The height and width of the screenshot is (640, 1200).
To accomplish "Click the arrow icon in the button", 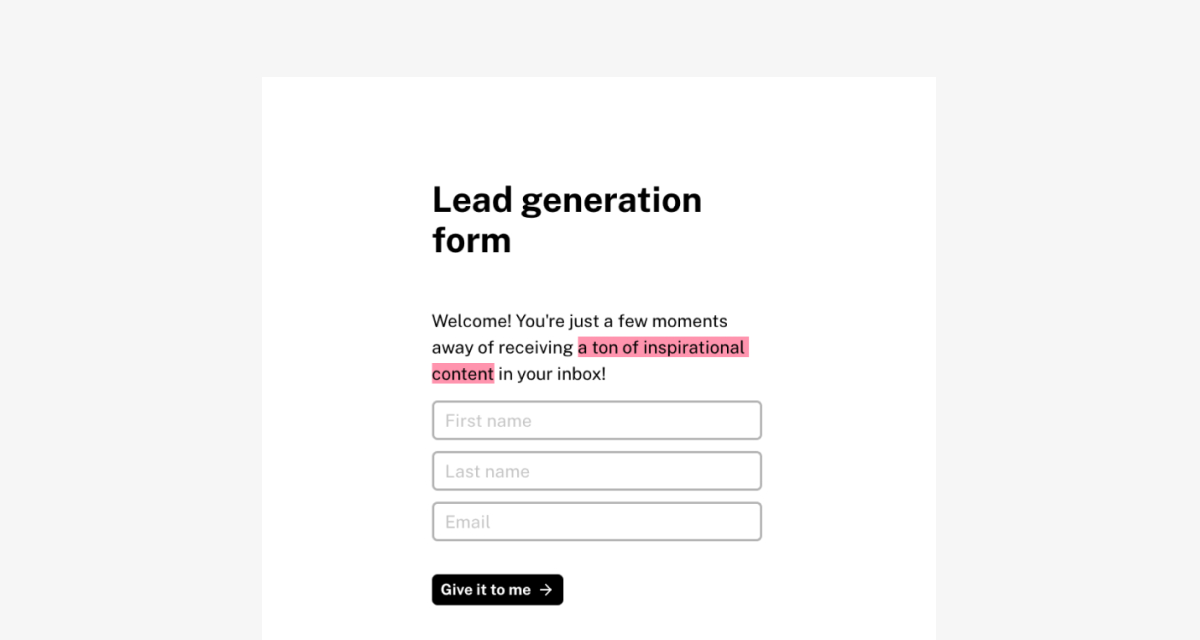I will click(546, 590).
